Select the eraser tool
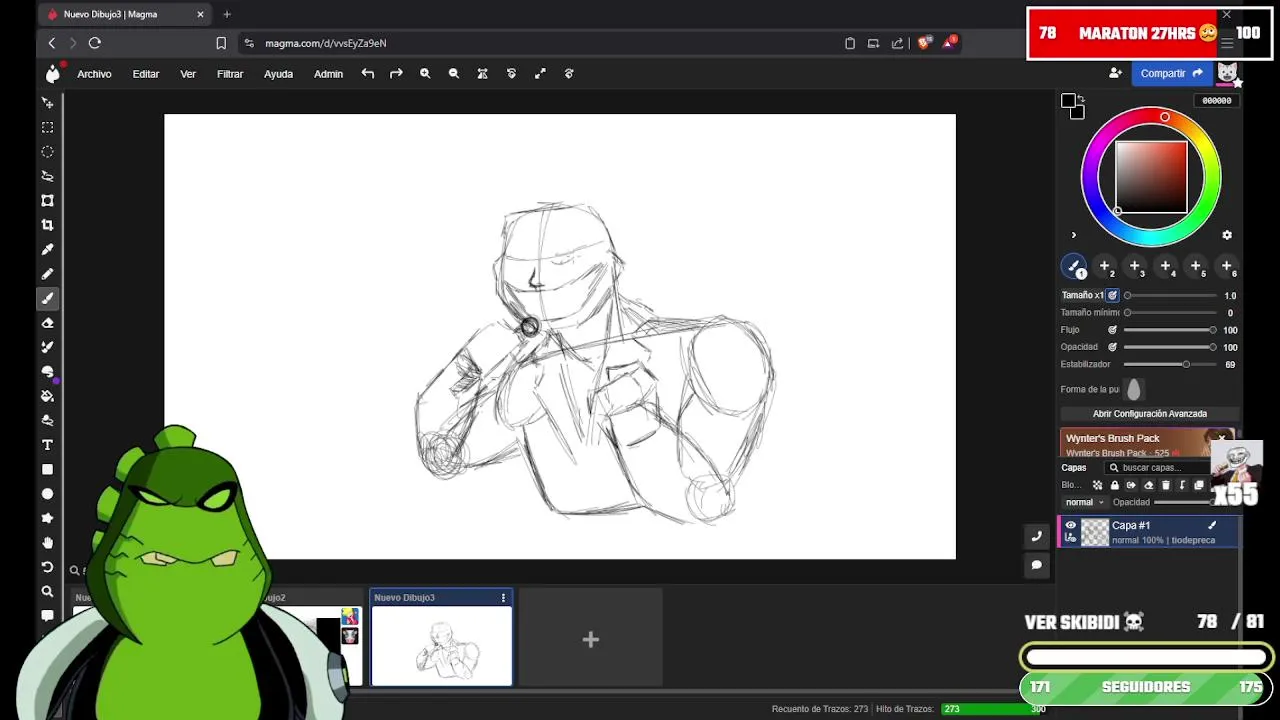 (47, 323)
